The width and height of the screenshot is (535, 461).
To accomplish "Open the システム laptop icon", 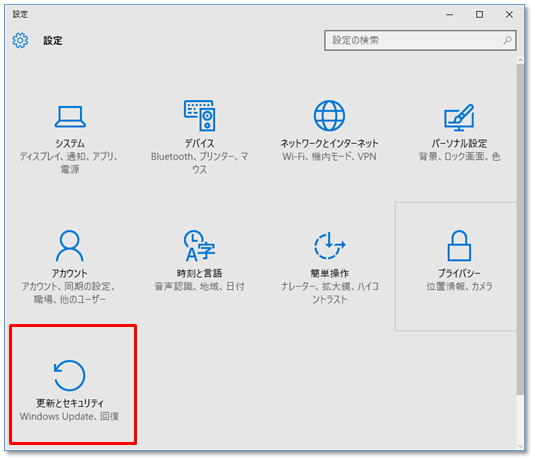I will 70,116.
